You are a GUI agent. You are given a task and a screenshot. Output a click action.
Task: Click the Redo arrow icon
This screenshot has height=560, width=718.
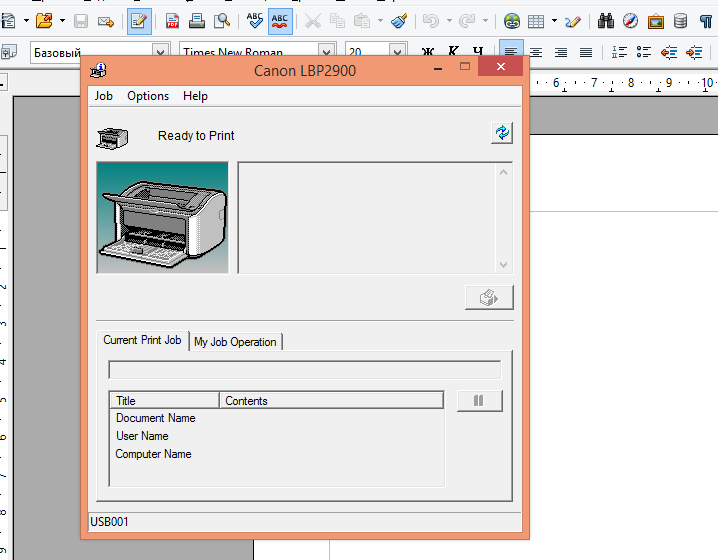point(467,21)
